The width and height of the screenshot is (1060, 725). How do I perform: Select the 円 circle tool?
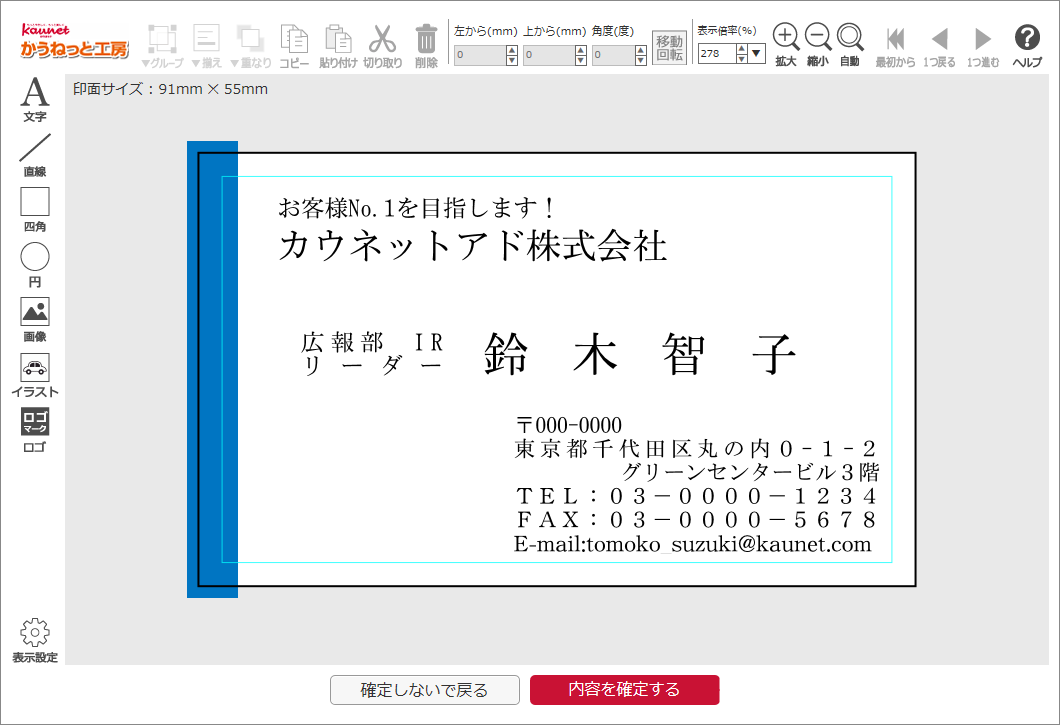[34, 265]
